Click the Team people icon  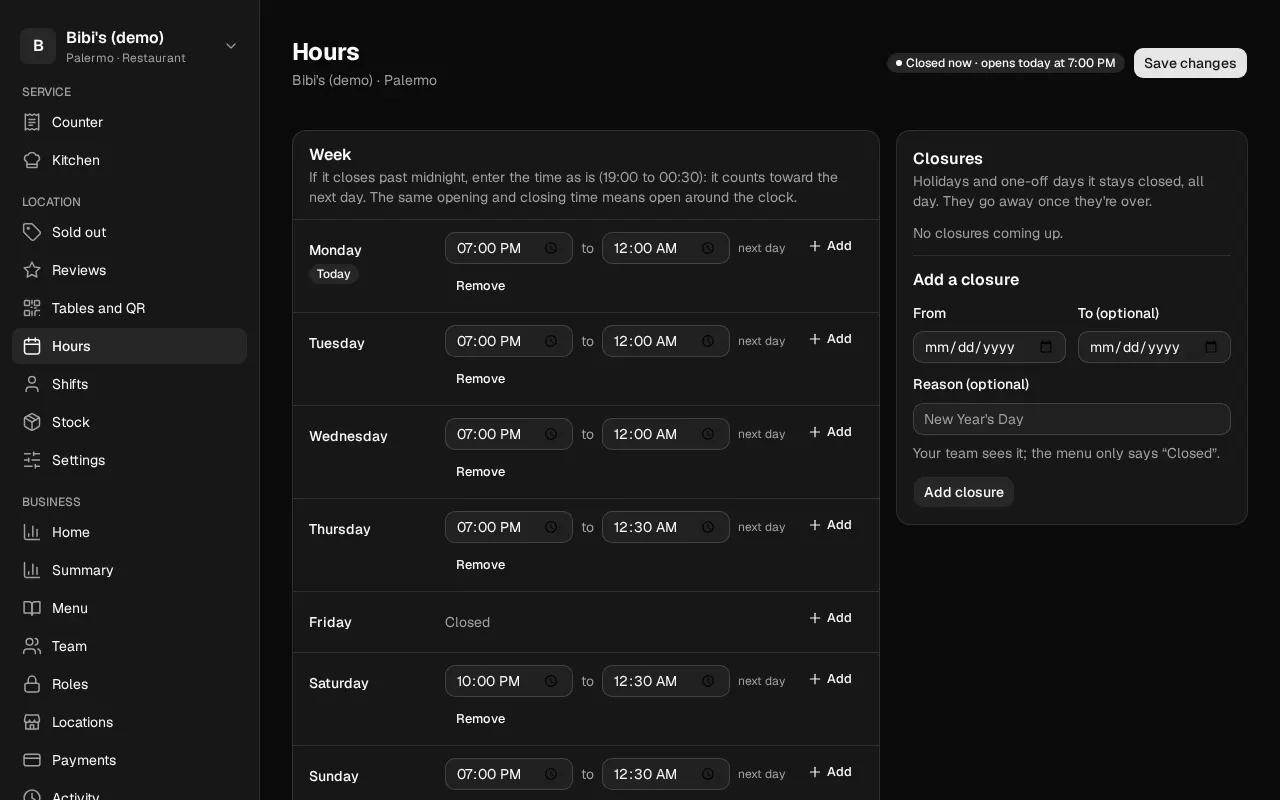click(x=32, y=646)
